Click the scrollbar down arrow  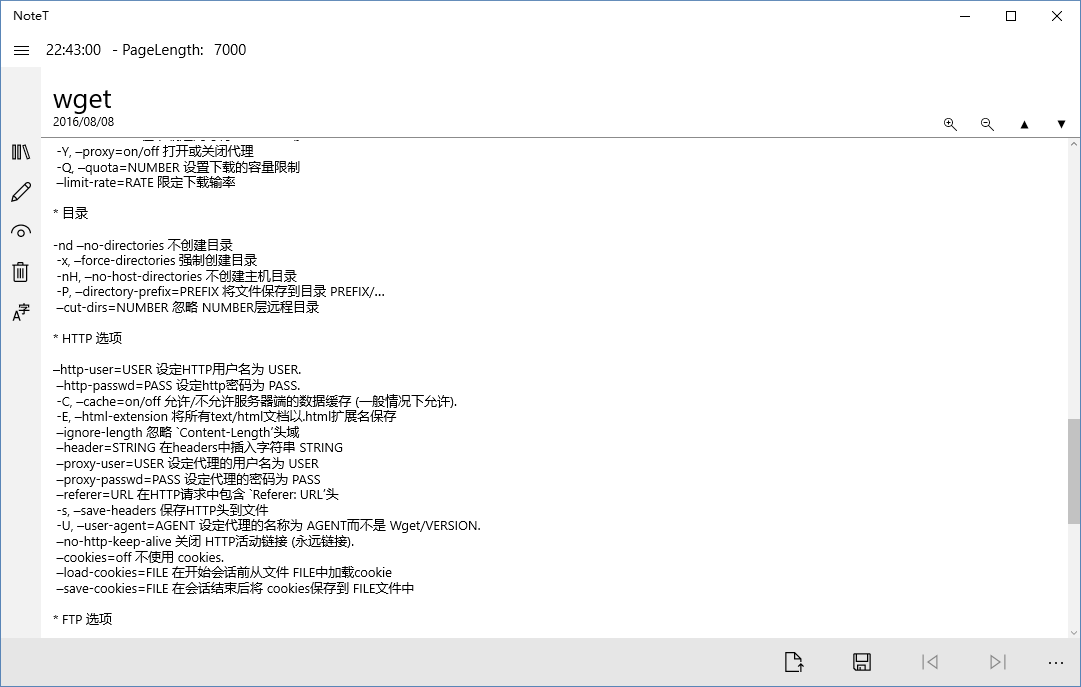(1074, 633)
